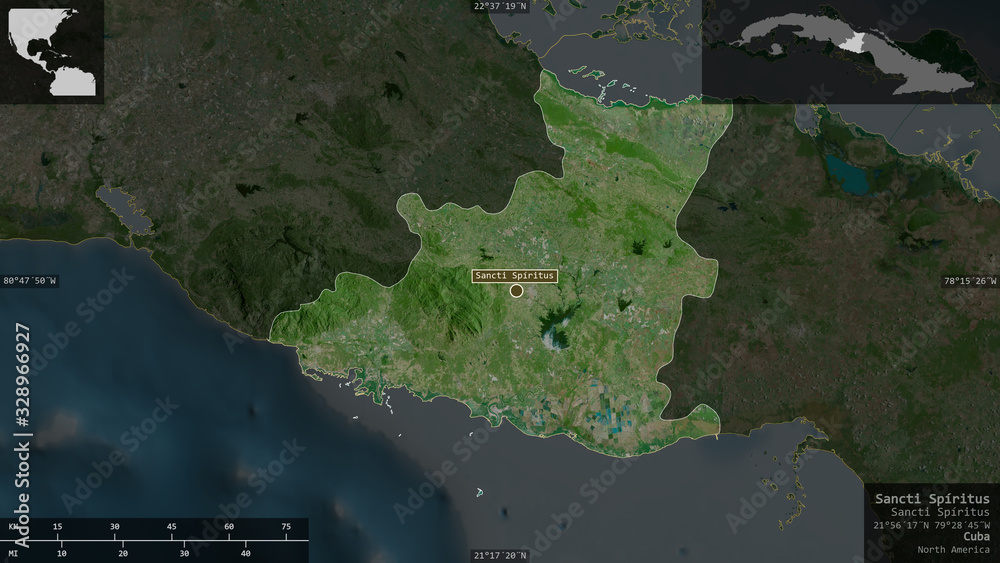This screenshot has width=1000, height=563.
Task: Click the turquoise lagoon in northeast area
Action: pos(847,175)
